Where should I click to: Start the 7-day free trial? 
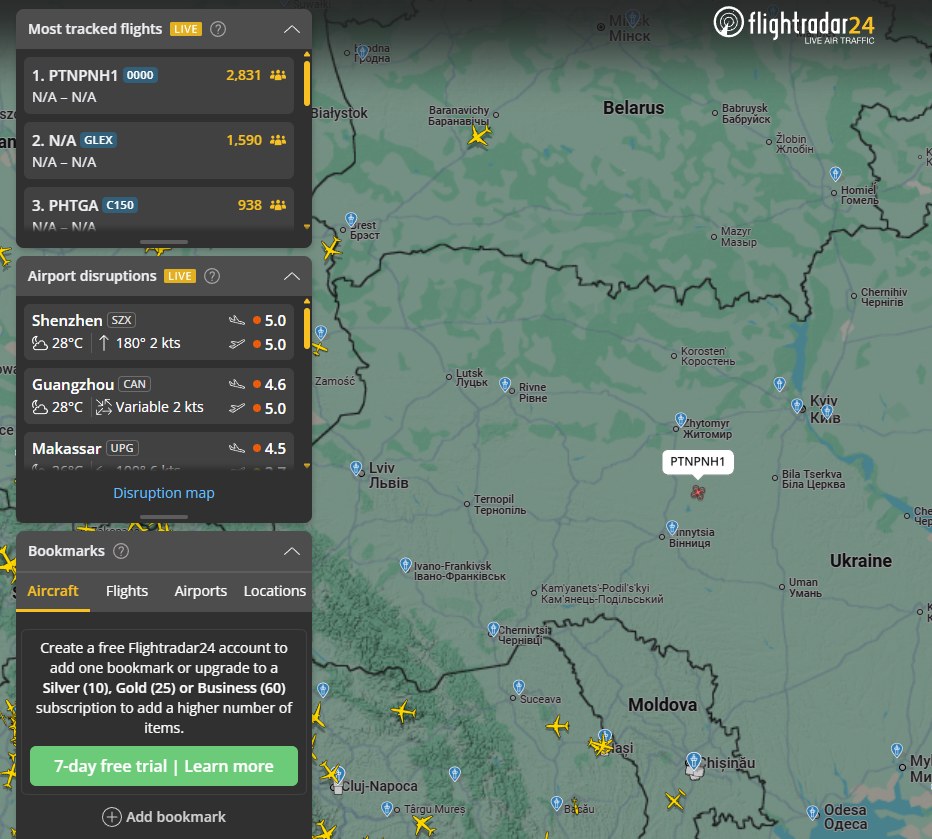pyautogui.click(x=164, y=767)
